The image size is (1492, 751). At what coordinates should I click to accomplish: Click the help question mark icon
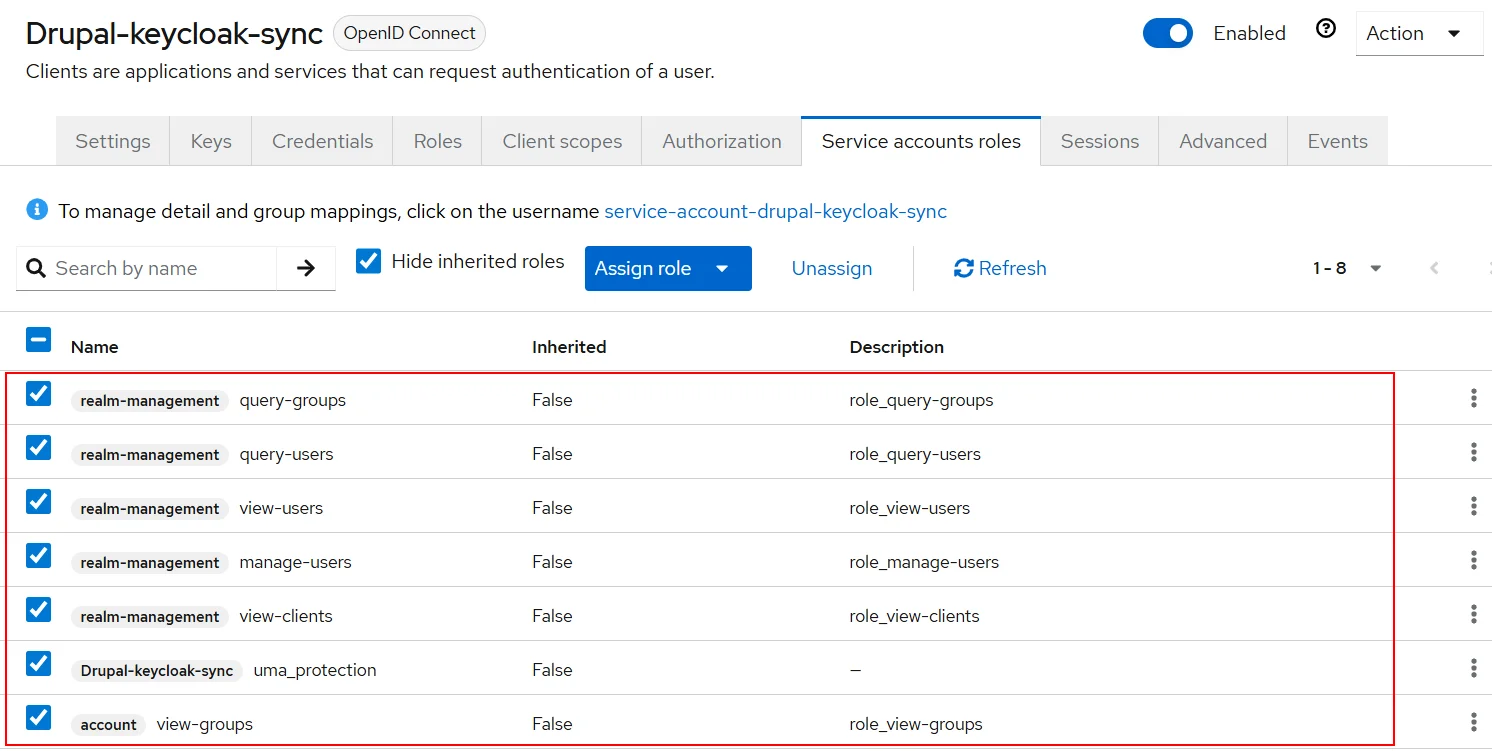pos(1326,30)
